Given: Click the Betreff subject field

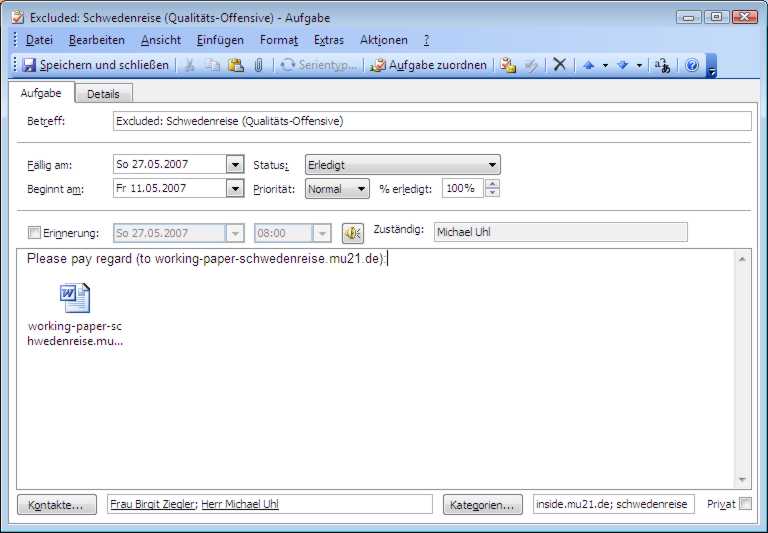Looking at the screenshot, I should pos(432,121).
